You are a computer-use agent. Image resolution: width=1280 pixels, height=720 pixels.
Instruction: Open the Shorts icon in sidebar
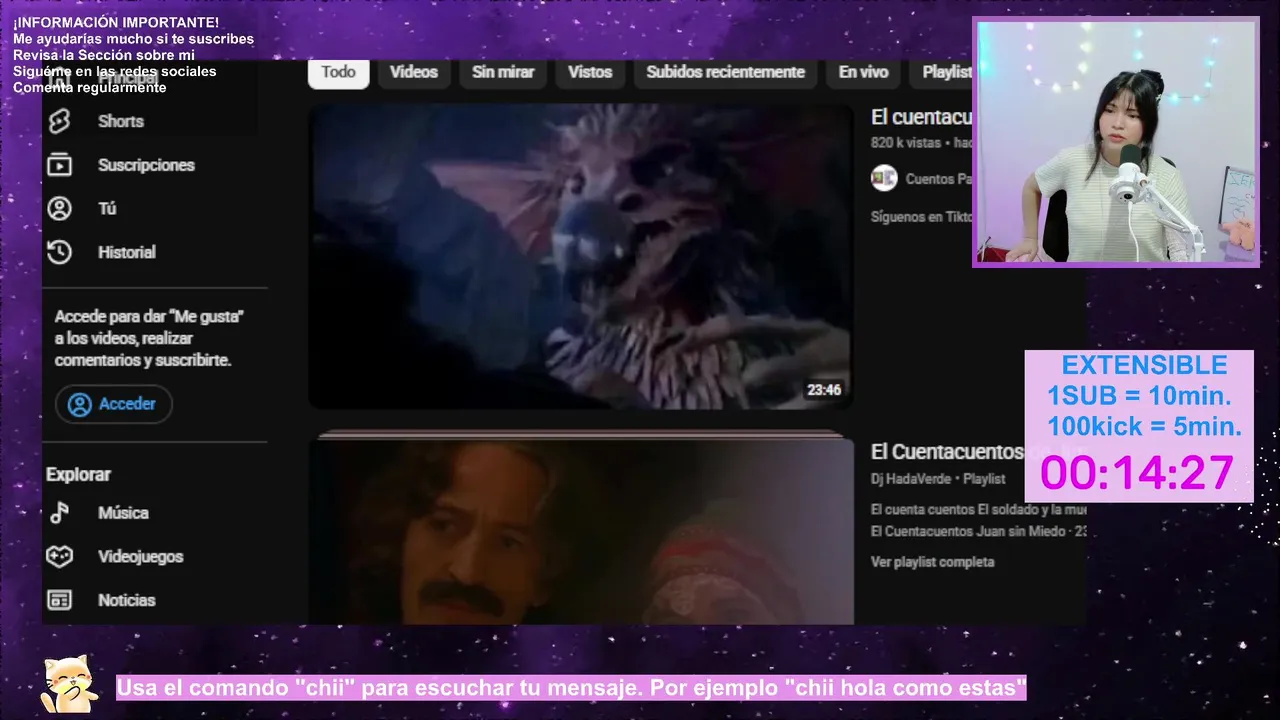click(x=60, y=121)
